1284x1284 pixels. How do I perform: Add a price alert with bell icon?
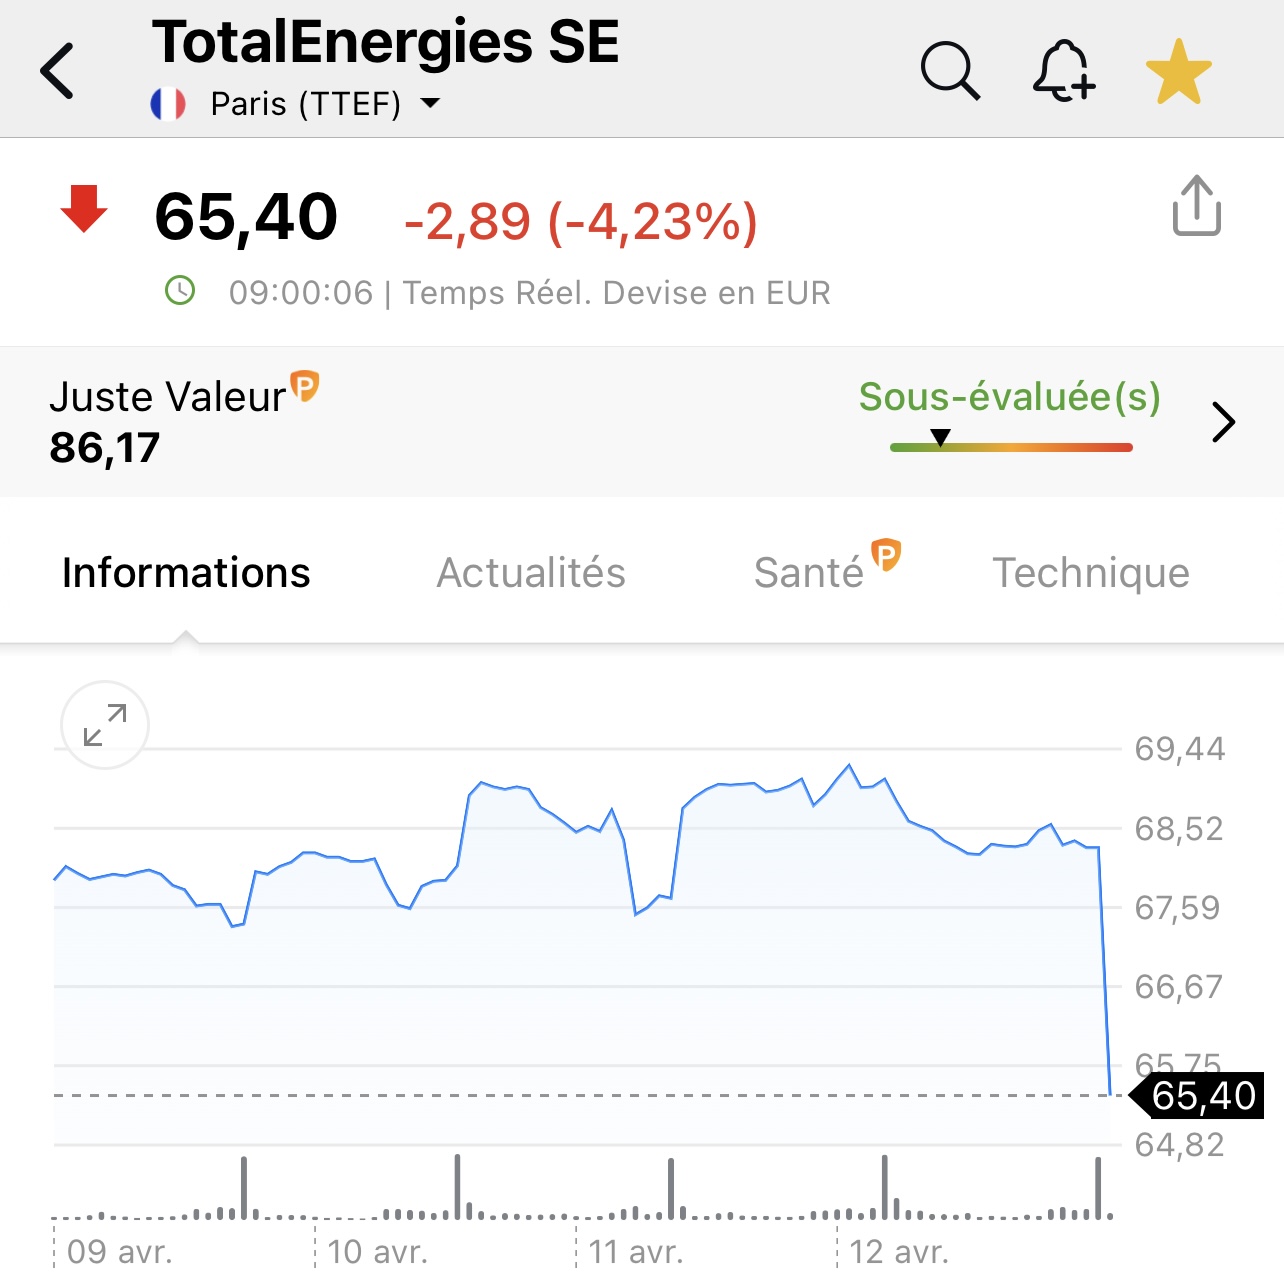1064,71
